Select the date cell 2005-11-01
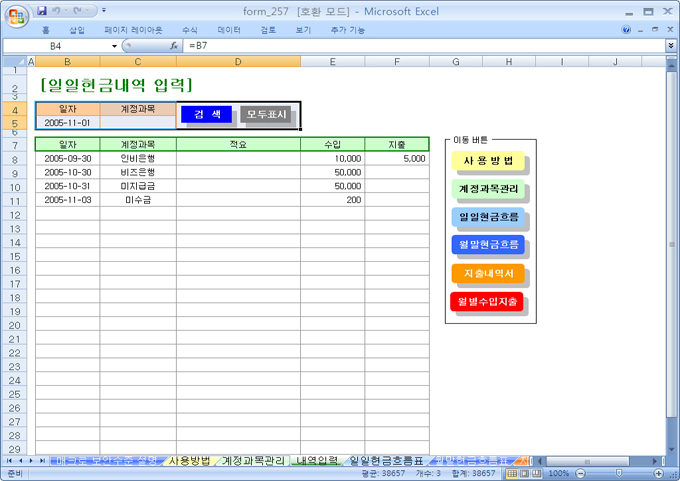680x481 pixels. [67, 123]
